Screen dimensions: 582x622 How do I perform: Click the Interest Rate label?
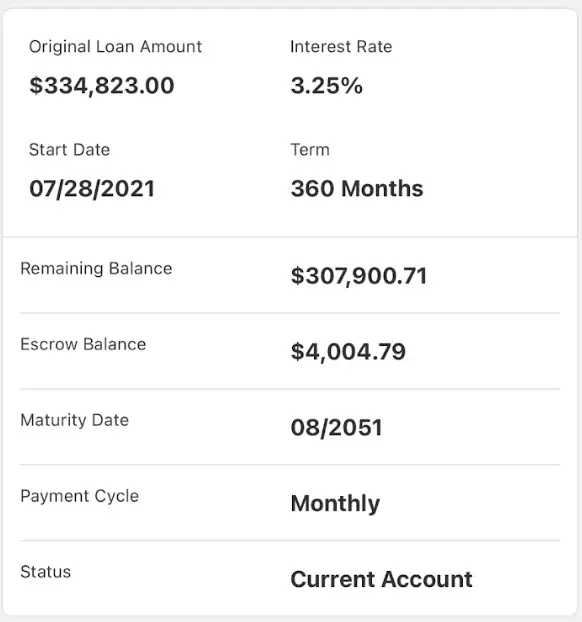341,46
